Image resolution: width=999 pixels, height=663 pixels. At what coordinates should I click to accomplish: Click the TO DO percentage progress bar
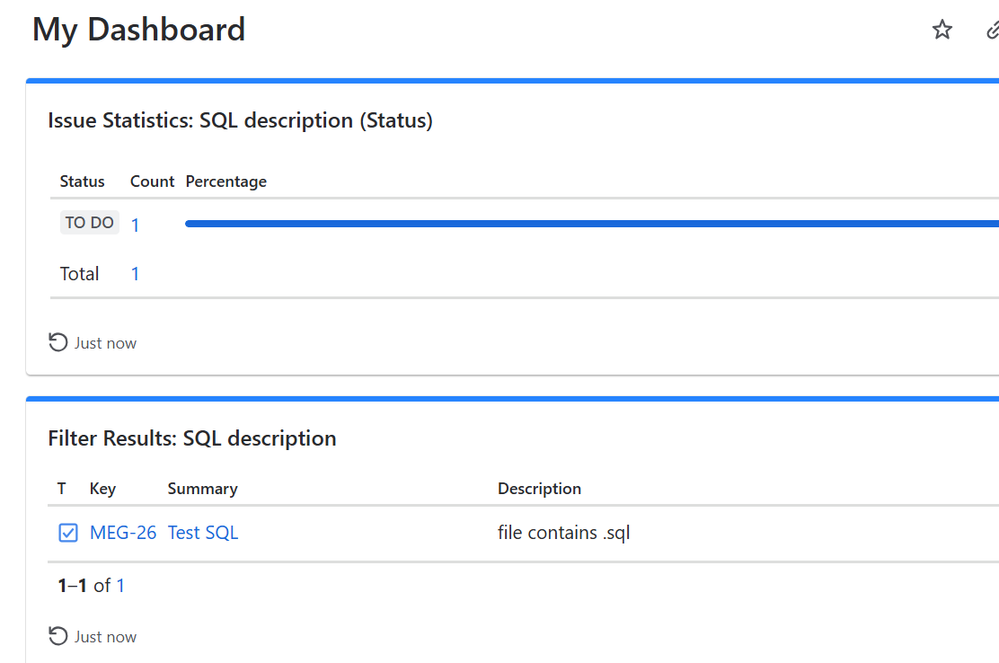pos(590,224)
